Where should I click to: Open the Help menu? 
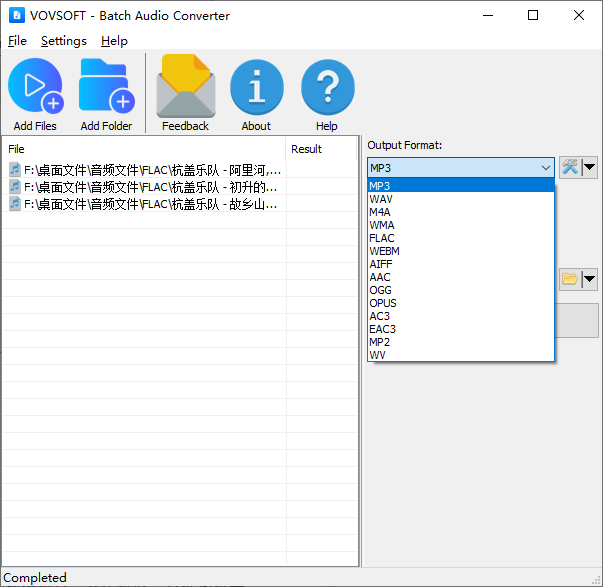(114, 41)
